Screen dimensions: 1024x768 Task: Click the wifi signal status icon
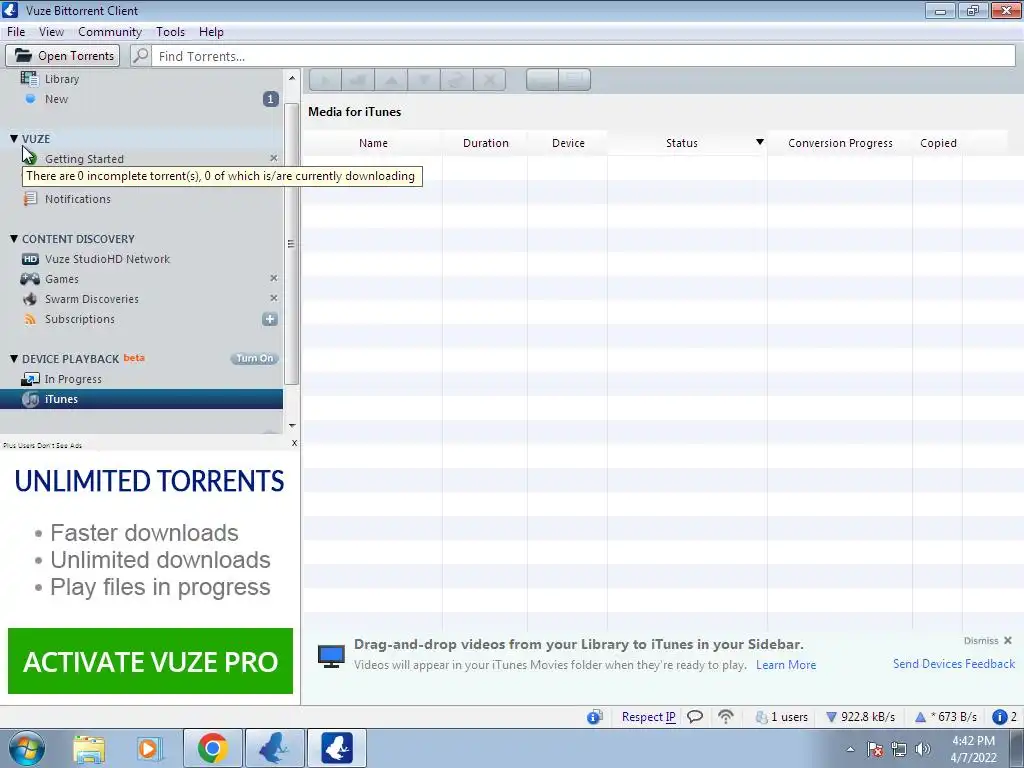point(726,717)
